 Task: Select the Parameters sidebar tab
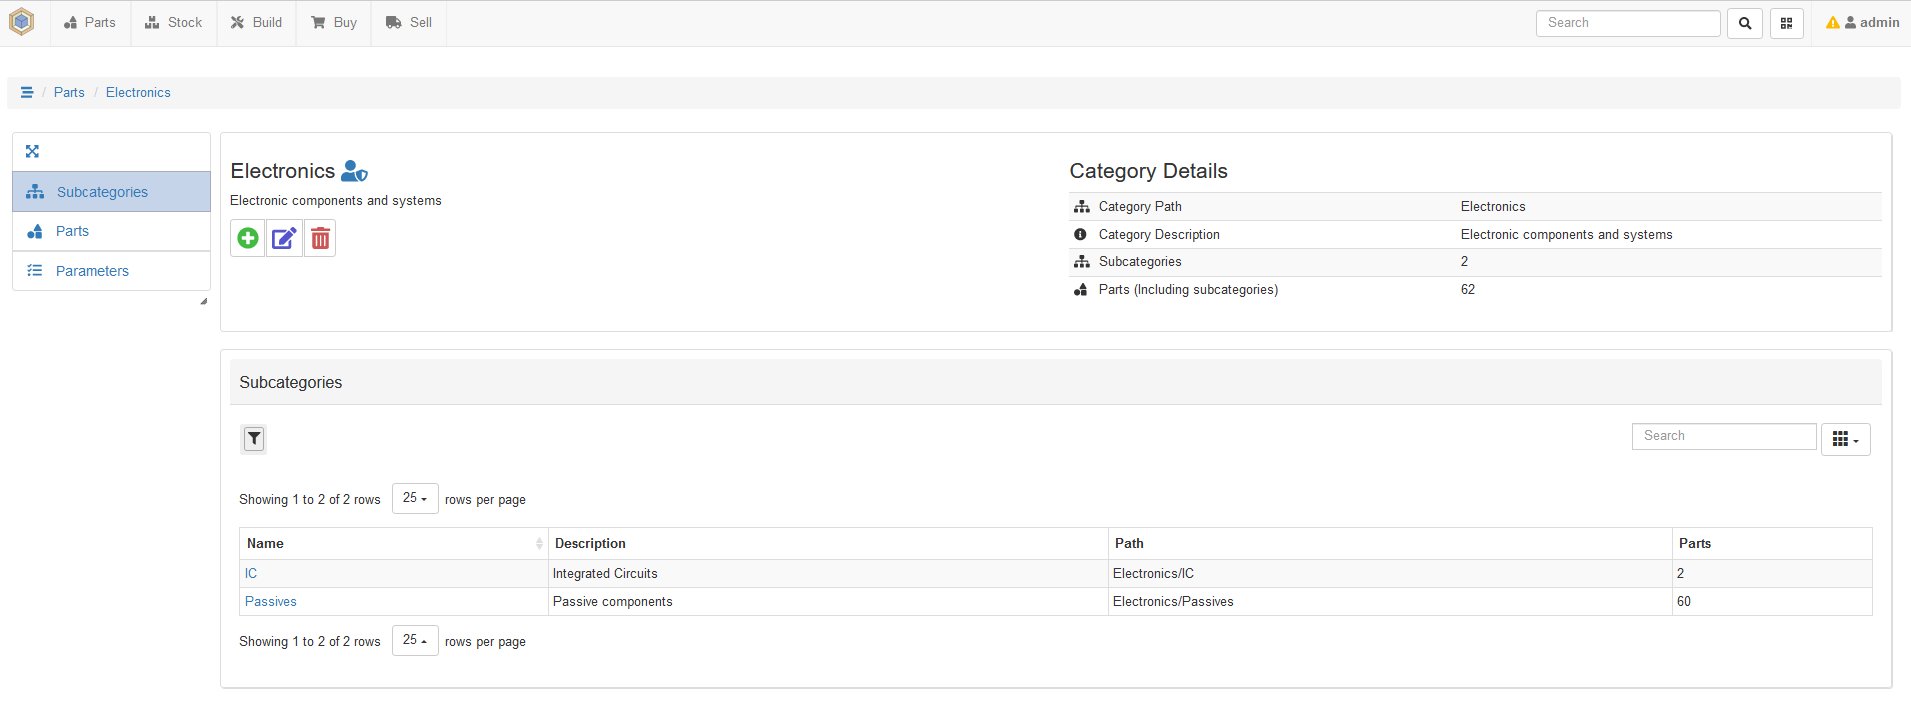[x=92, y=271]
